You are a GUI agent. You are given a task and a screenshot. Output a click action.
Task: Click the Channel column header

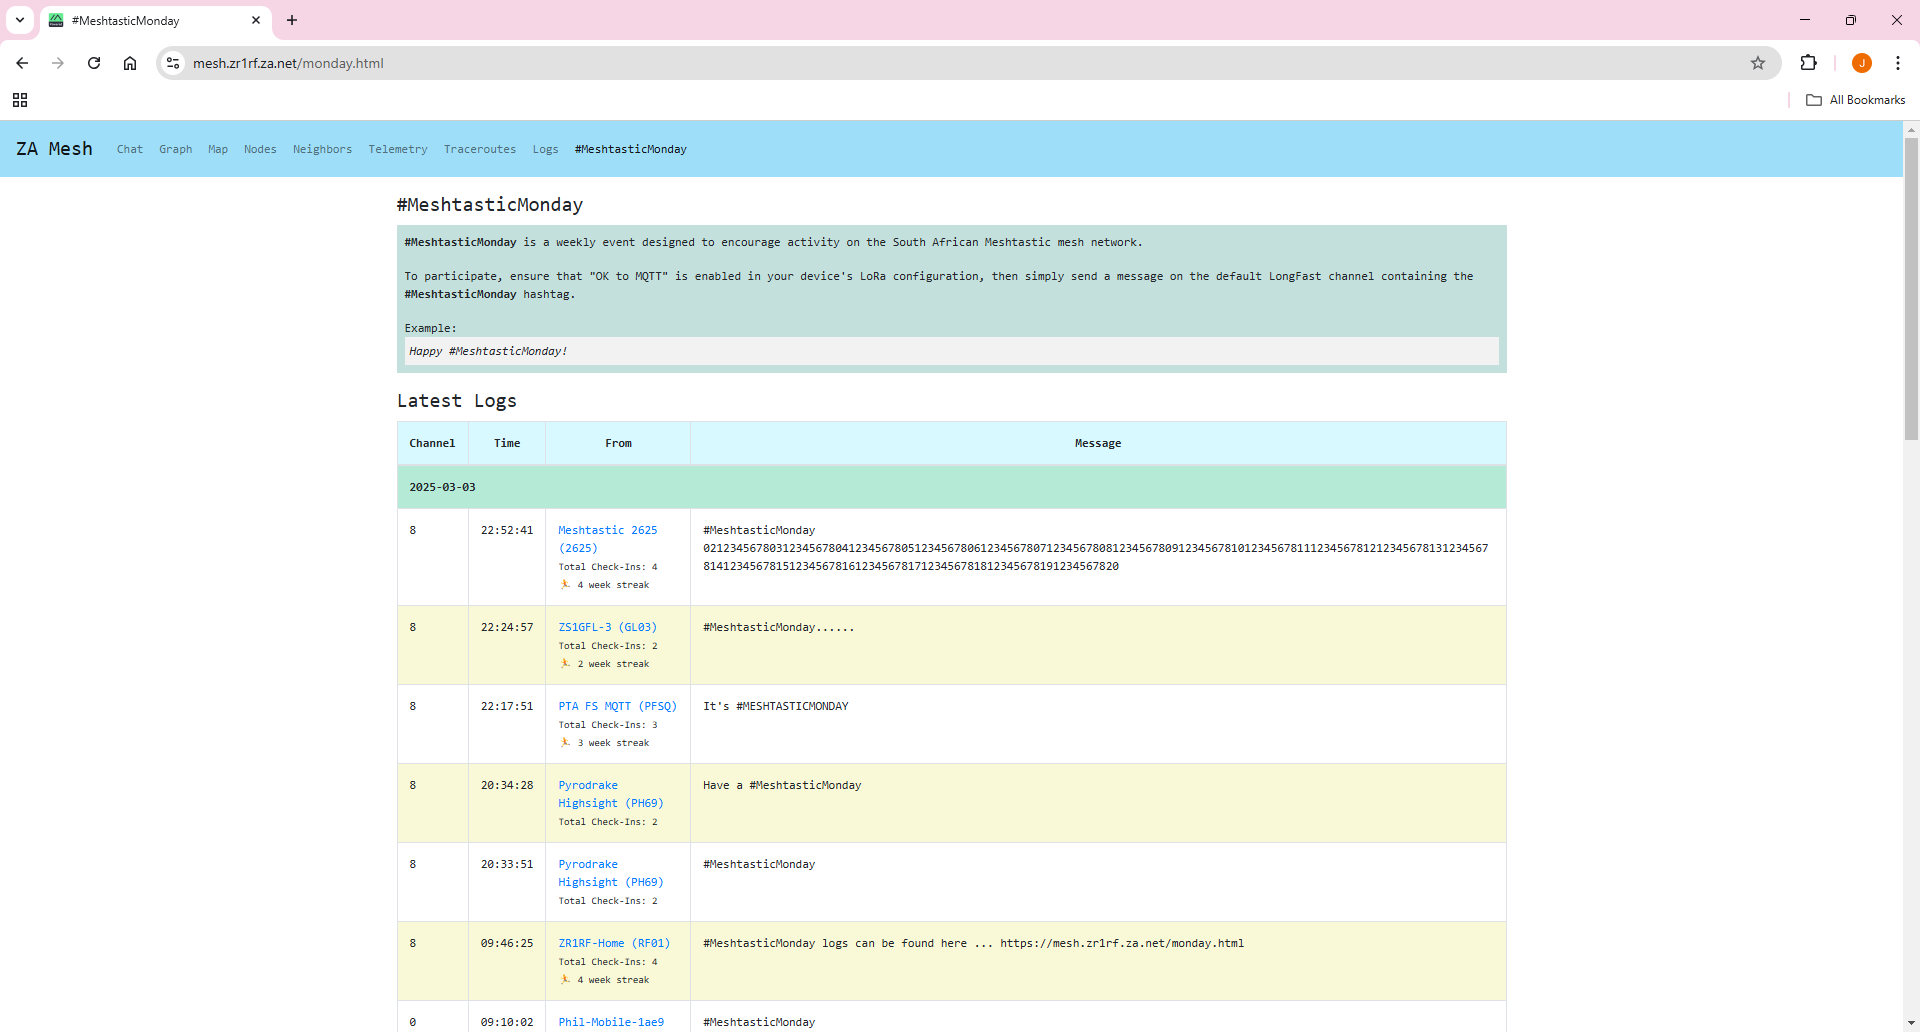432,443
